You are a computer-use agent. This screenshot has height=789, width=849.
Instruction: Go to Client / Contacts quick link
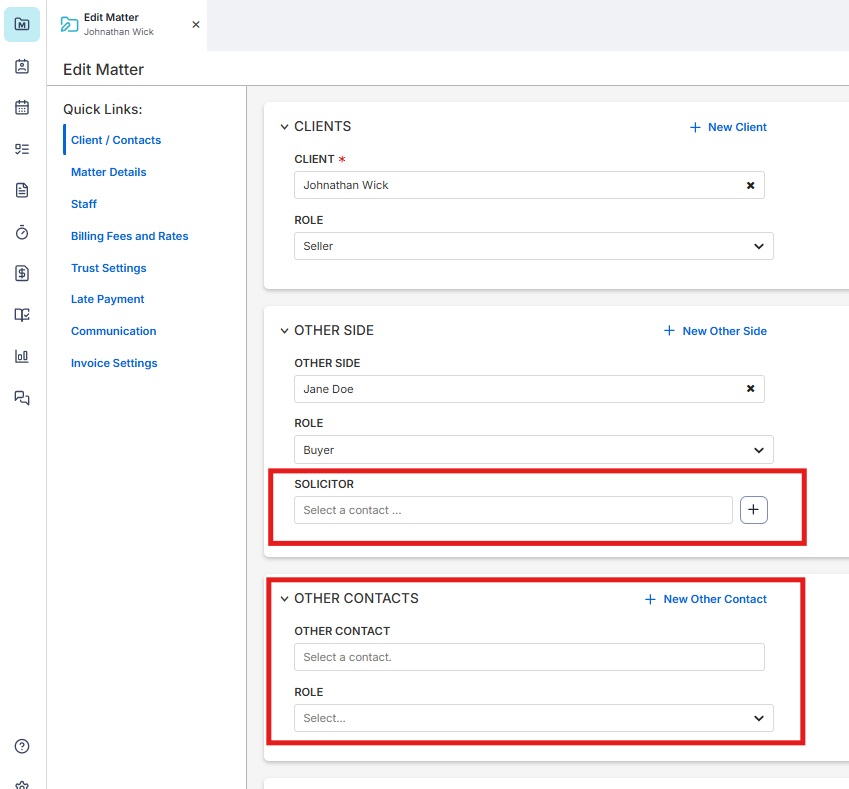(x=116, y=140)
